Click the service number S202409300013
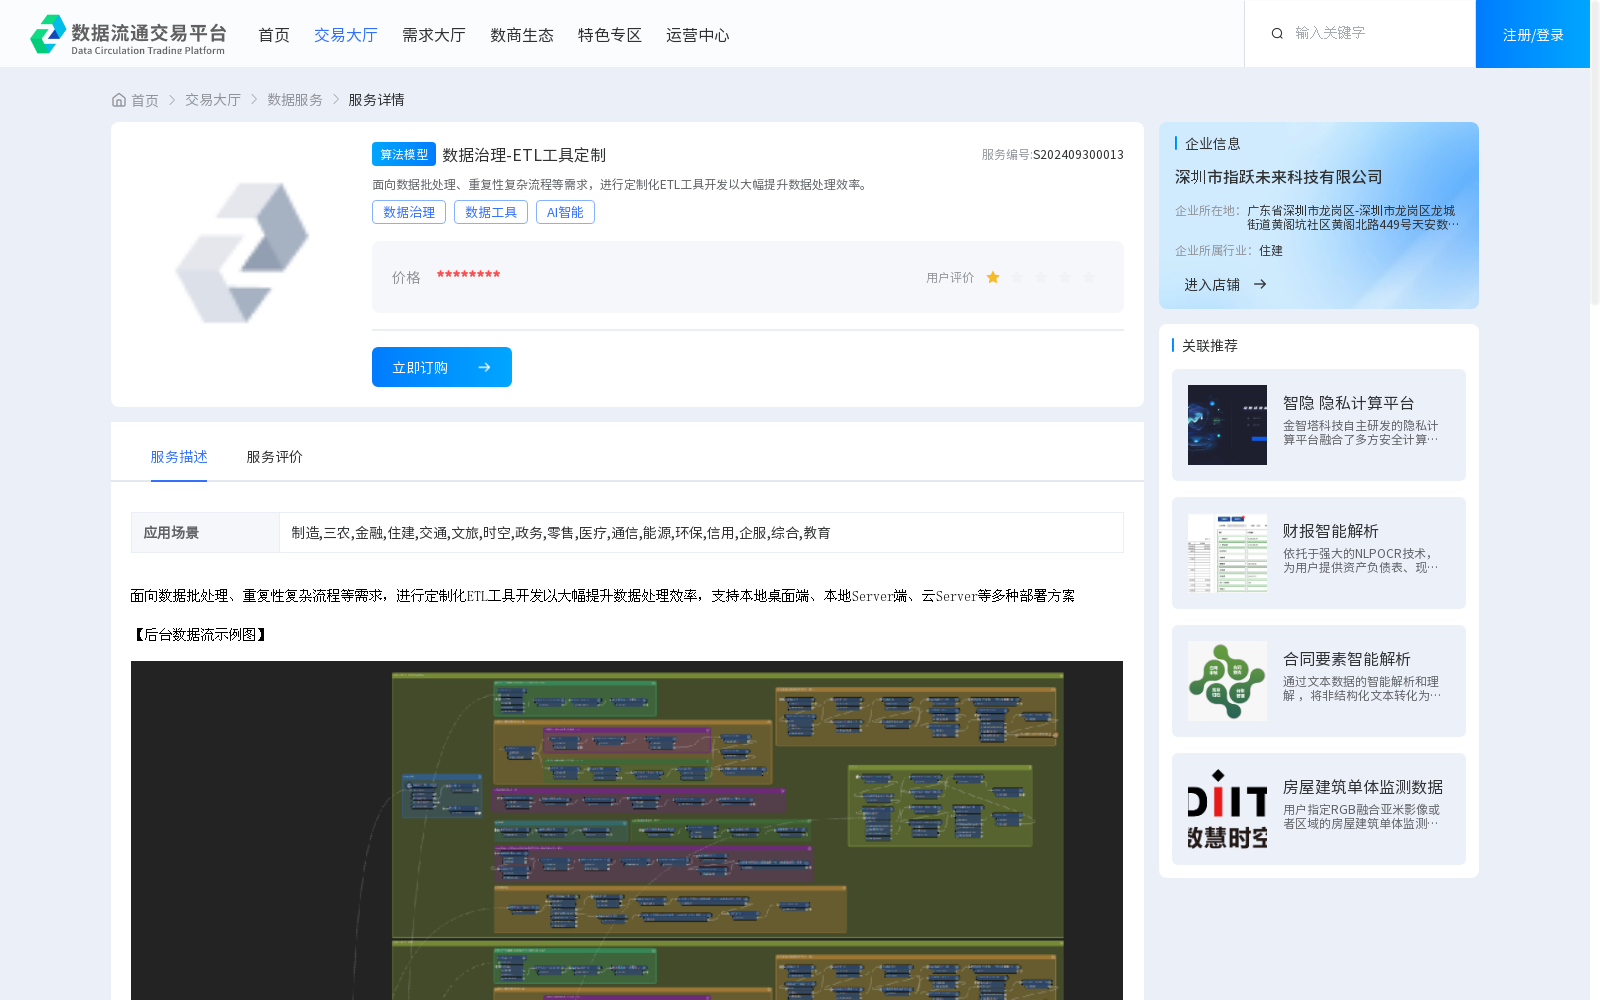This screenshot has width=1600, height=1000. (1078, 155)
